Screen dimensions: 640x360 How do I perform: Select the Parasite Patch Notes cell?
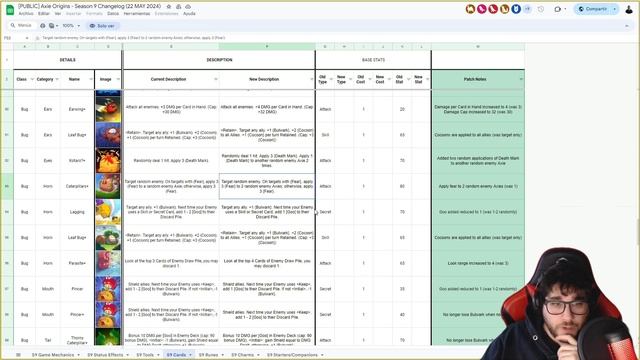point(478,263)
